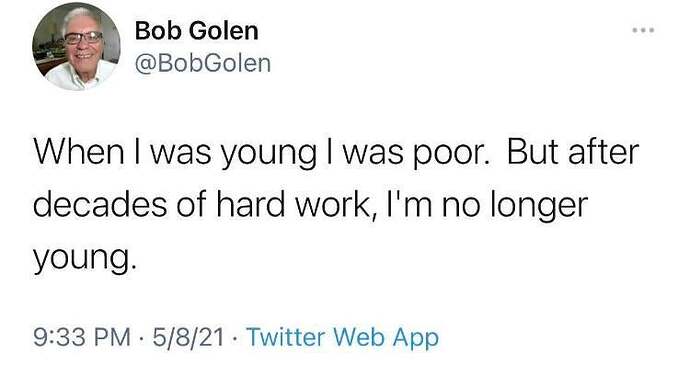Viewport: 690px width, 365px height.
Task: Click the word "no" in the tweet
Action: [461, 206]
